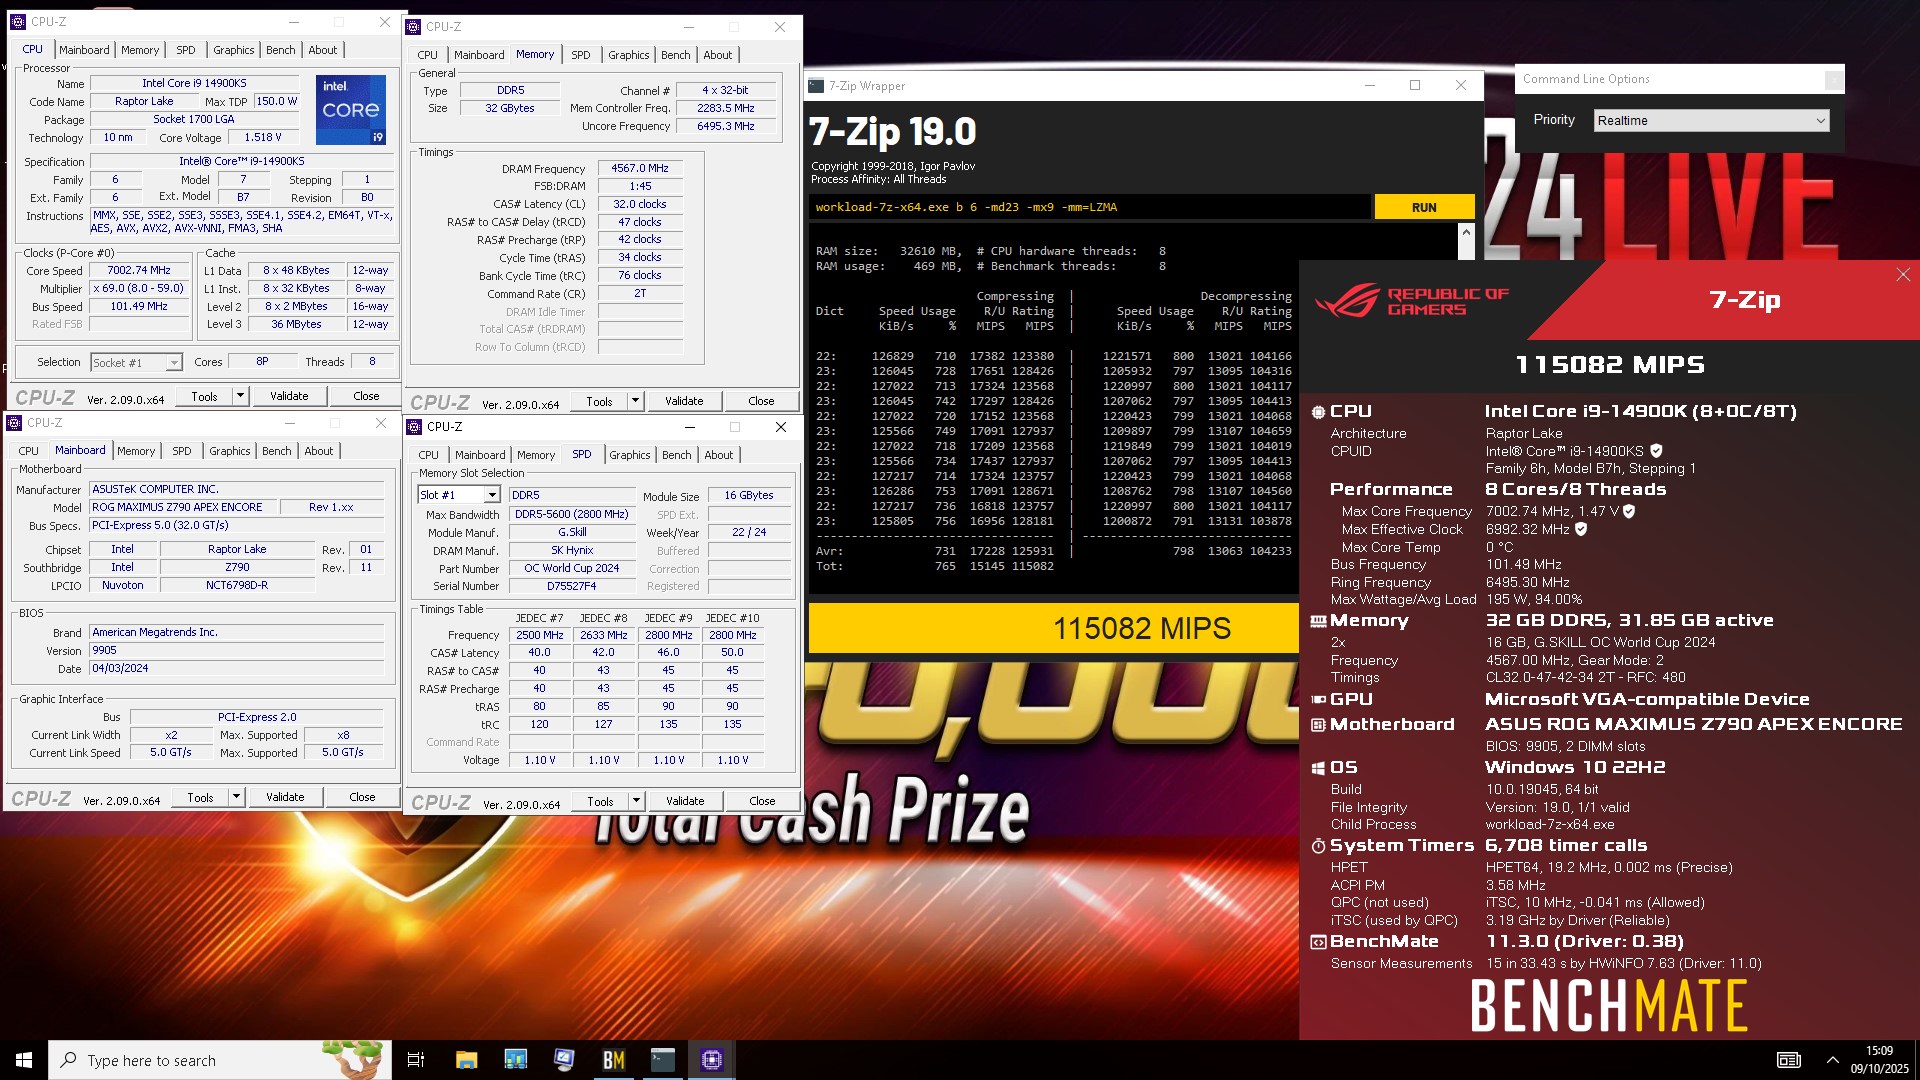
Task: Expand Tools arrow in SPD tab window
Action: point(636,801)
